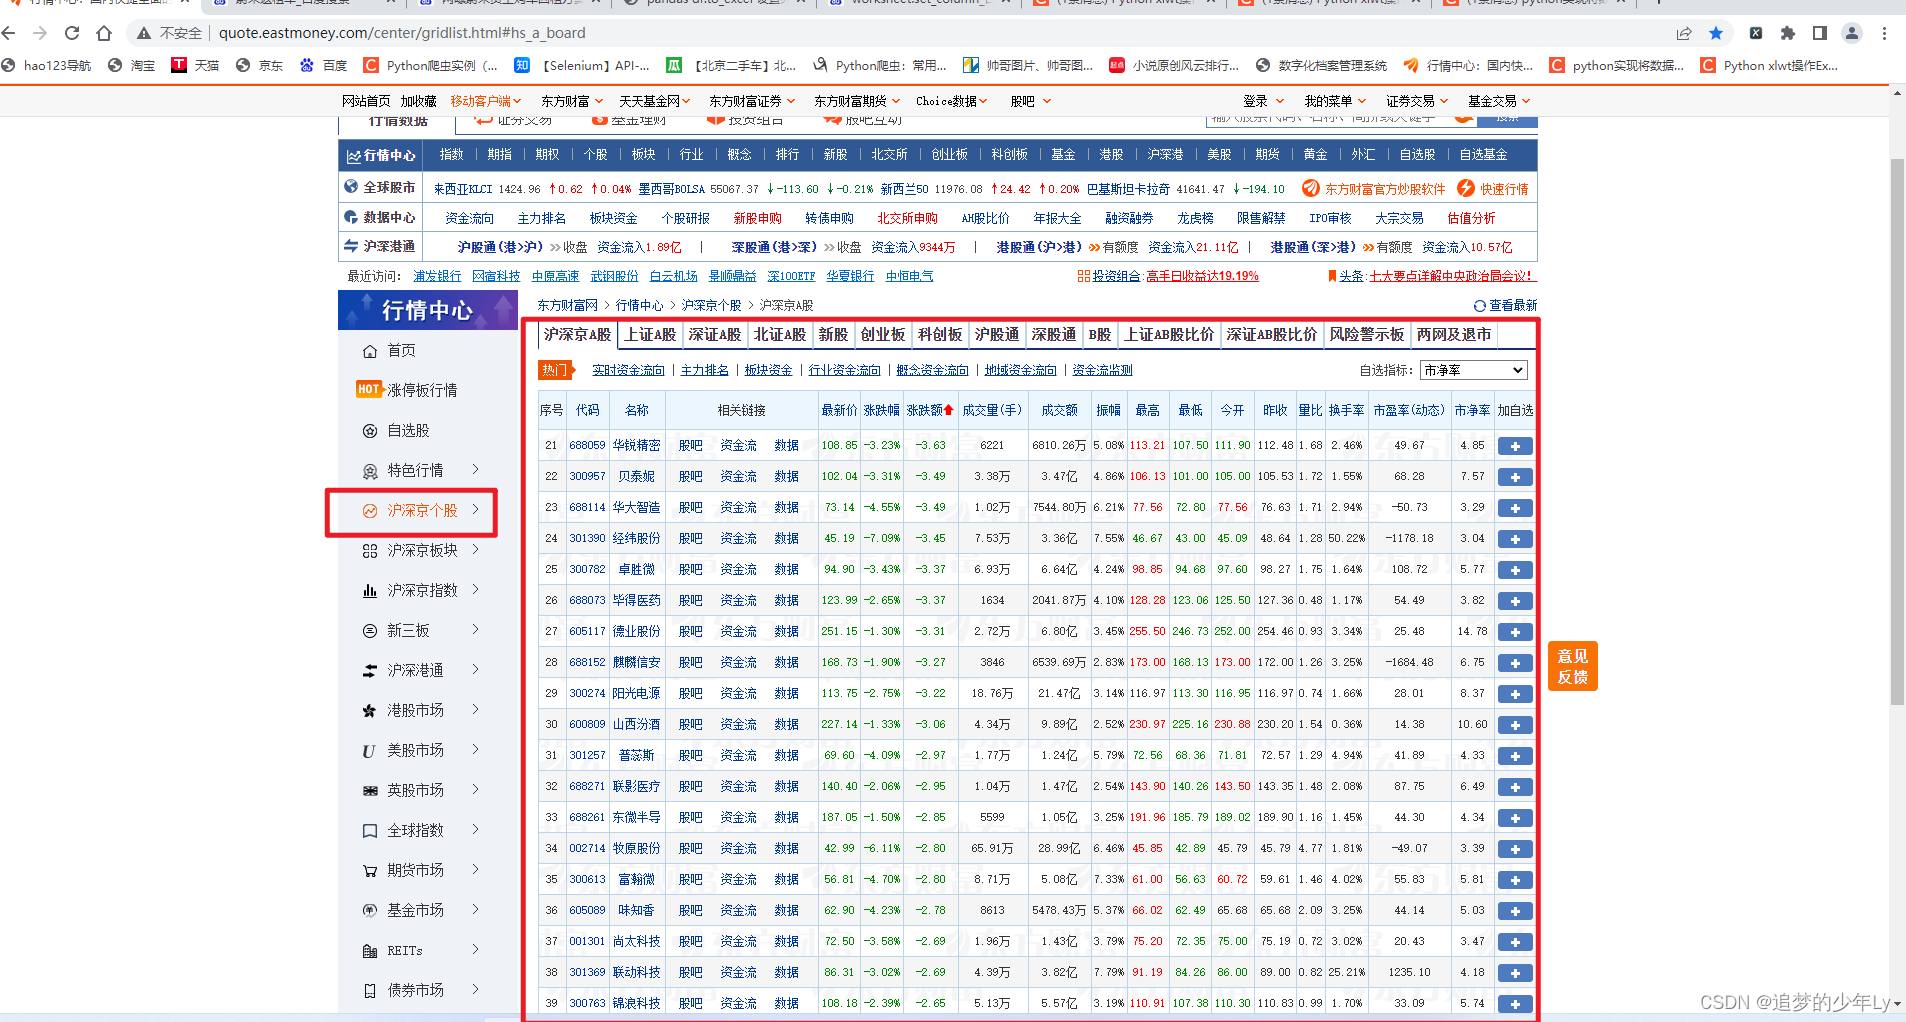Open 首页 home icon in sidebar
This screenshot has width=1906, height=1022.
(x=370, y=351)
